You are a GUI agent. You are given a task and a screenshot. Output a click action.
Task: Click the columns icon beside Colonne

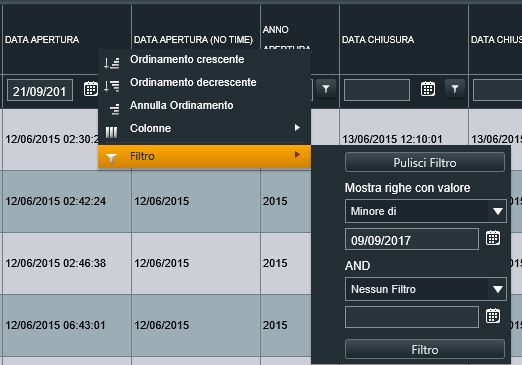[x=111, y=132]
